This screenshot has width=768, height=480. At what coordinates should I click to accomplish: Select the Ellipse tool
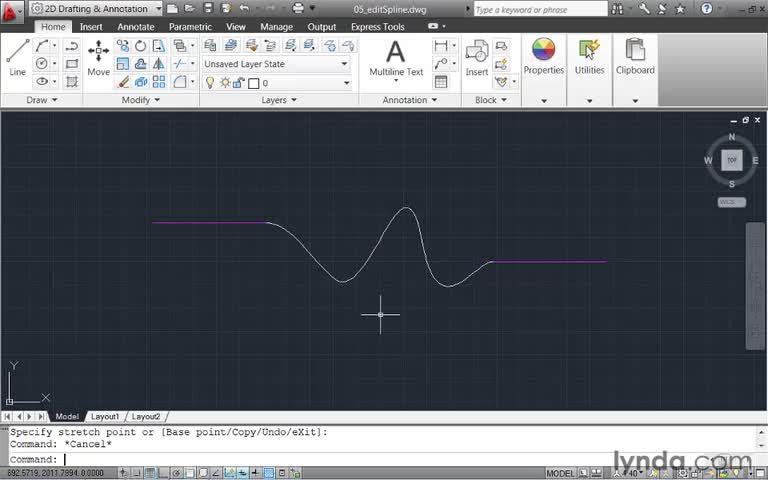click(42, 81)
